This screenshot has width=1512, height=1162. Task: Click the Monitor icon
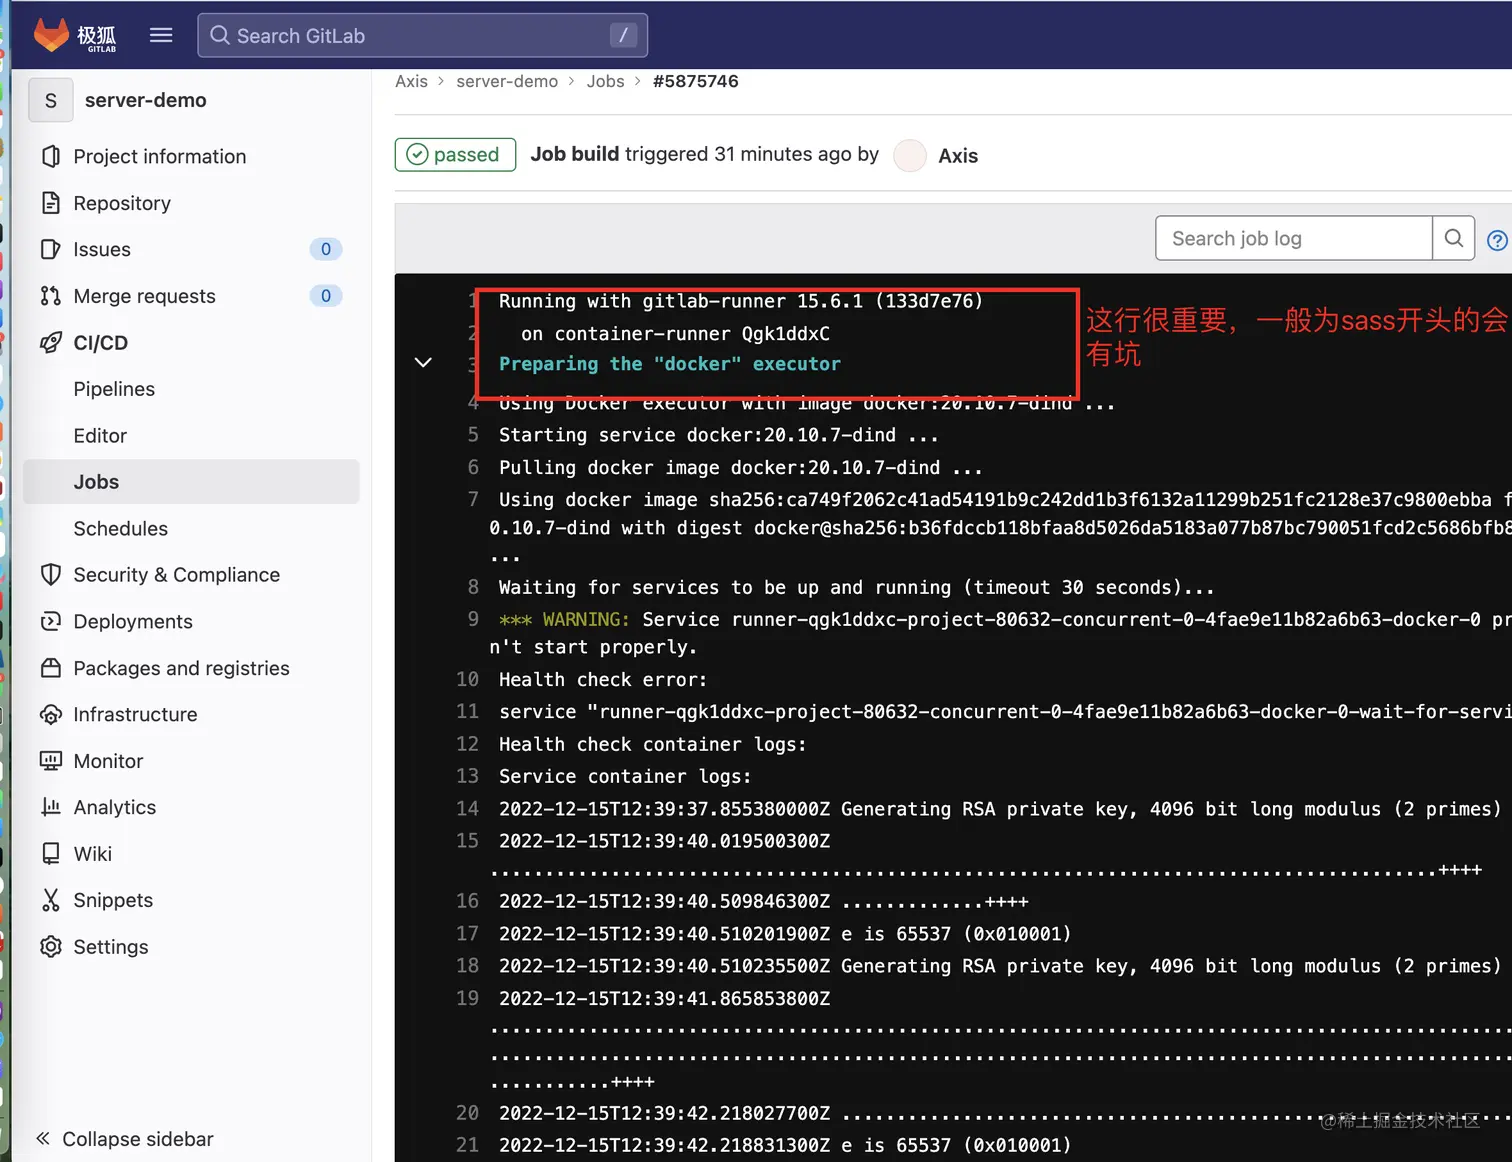tap(51, 761)
